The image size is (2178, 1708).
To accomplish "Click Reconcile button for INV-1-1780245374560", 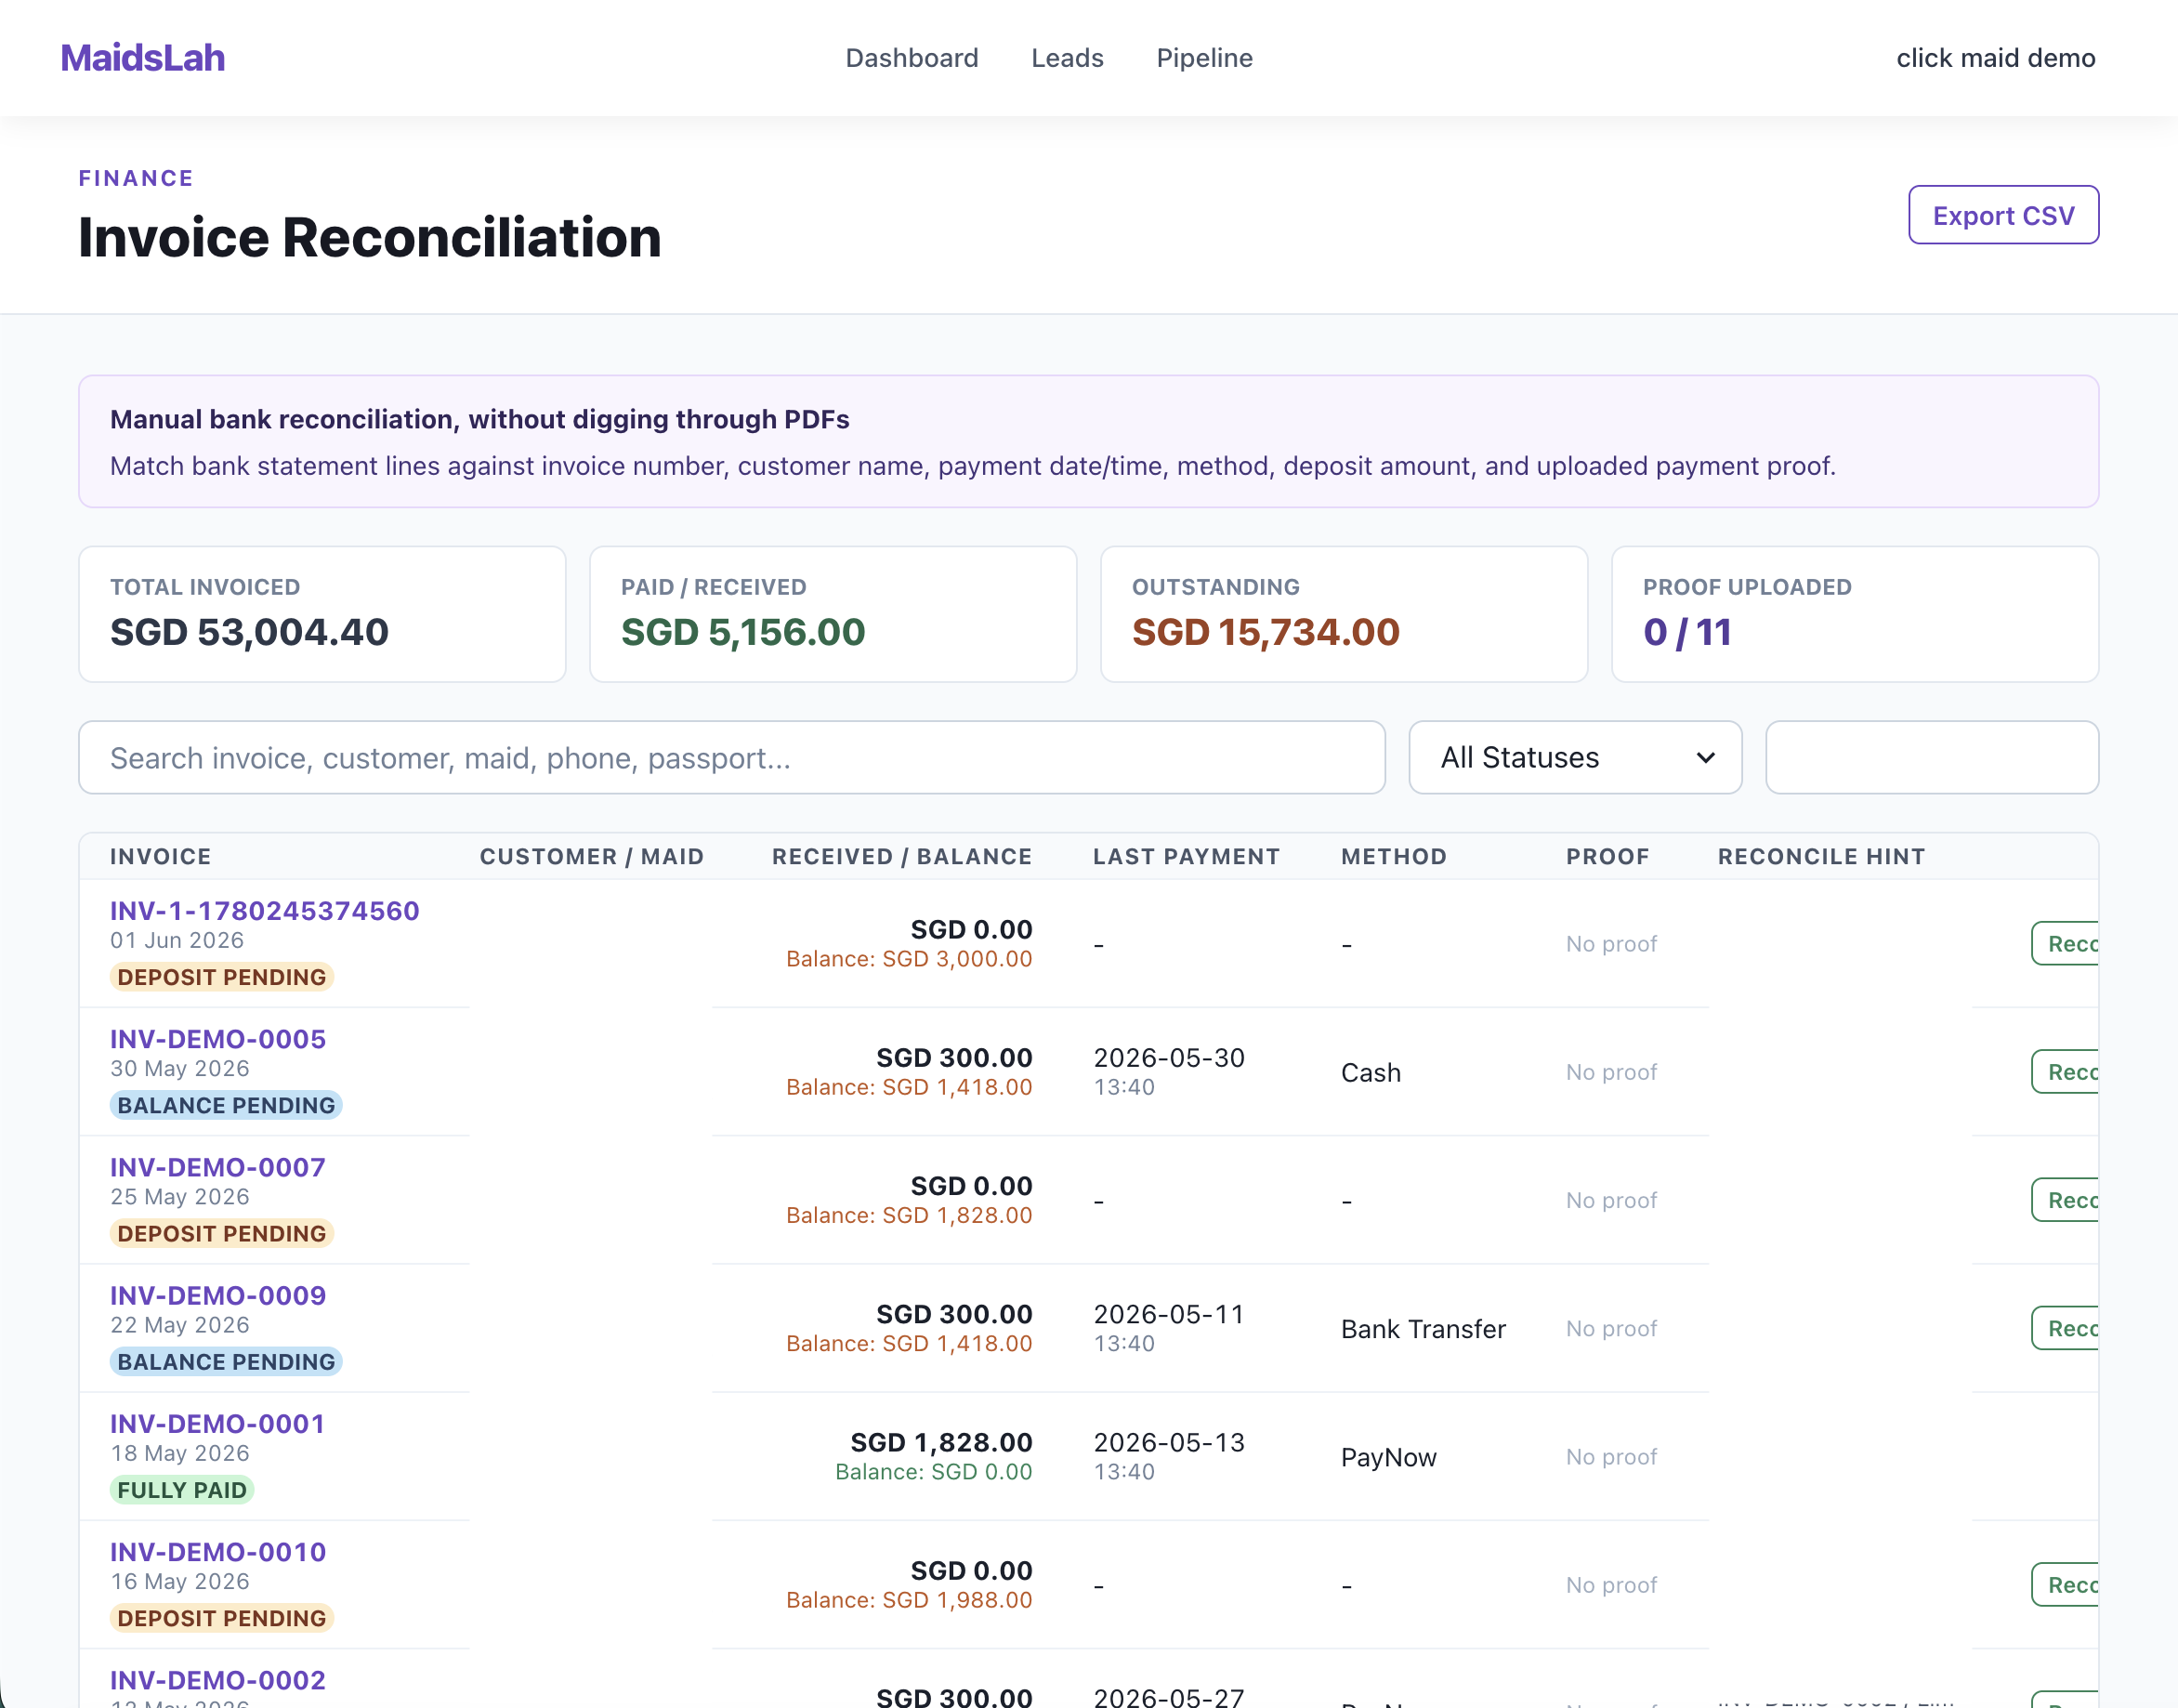I will point(2065,944).
